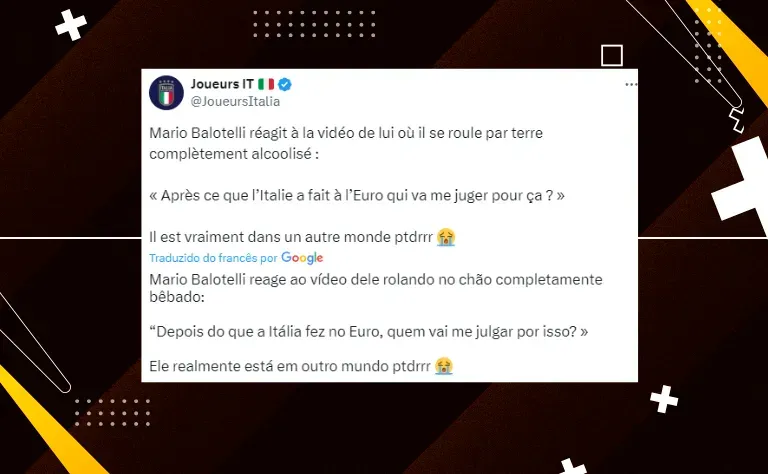This screenshot has width=768, height=474.
Task: Click the blue verified badge
Action: pos(285,84)
